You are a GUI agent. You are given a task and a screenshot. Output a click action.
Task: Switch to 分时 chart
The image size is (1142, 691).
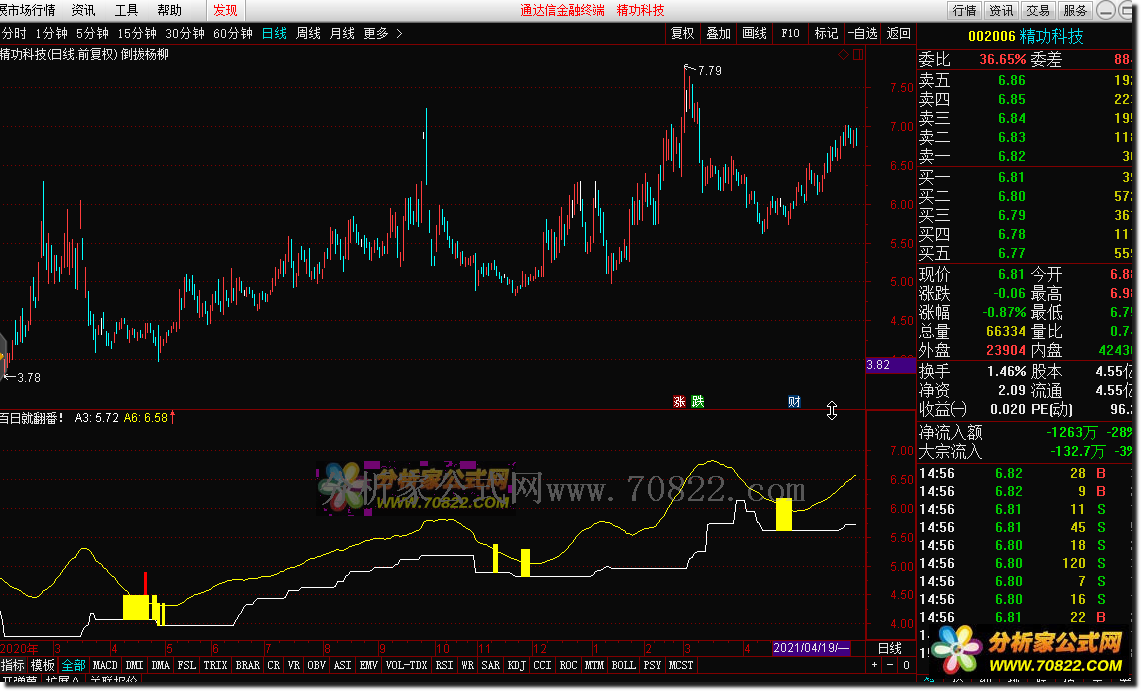click(14, 33)
